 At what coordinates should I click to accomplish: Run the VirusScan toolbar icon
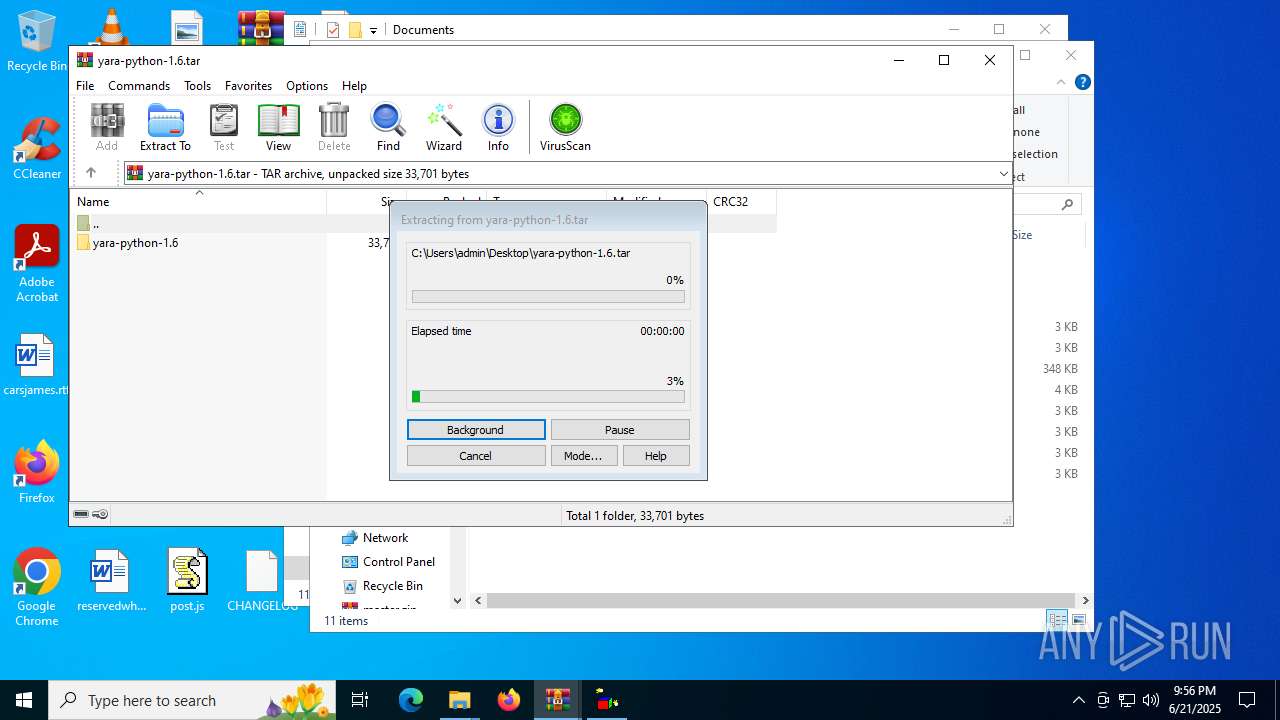click(565, 127)
